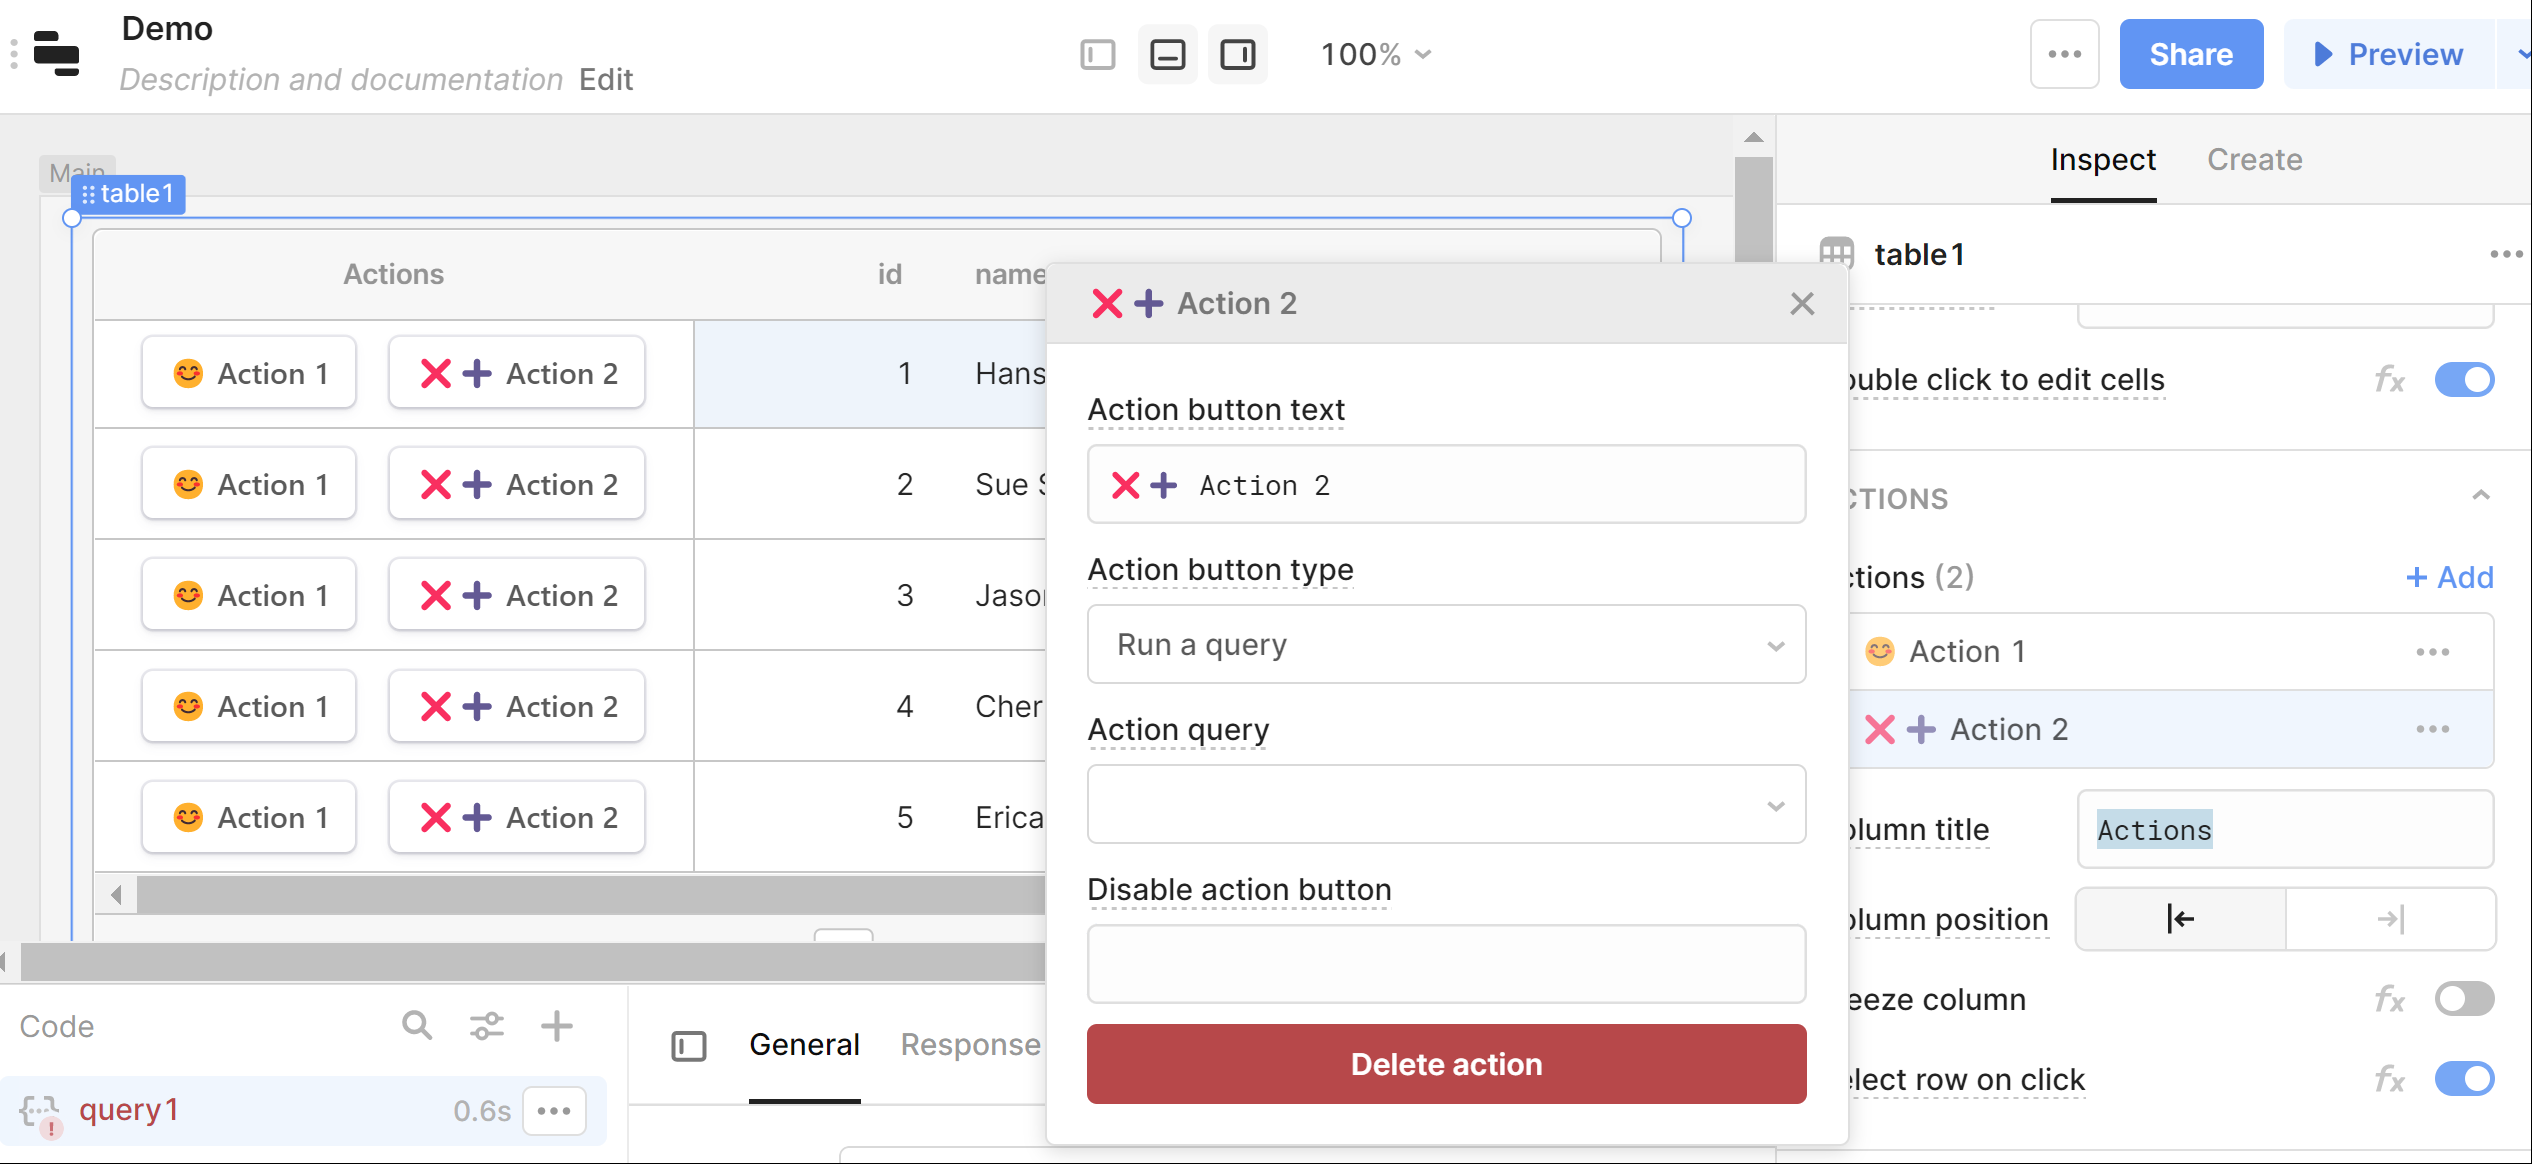Enable the freeze column toggle
This screenshot has width=2532, height=1164.
2463,998
